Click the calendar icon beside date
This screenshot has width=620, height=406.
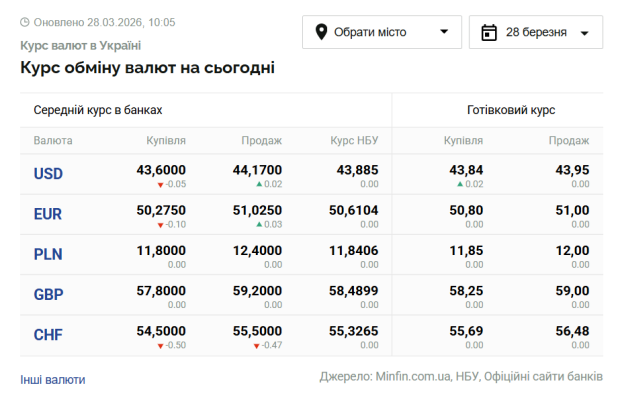click(489, 32)
